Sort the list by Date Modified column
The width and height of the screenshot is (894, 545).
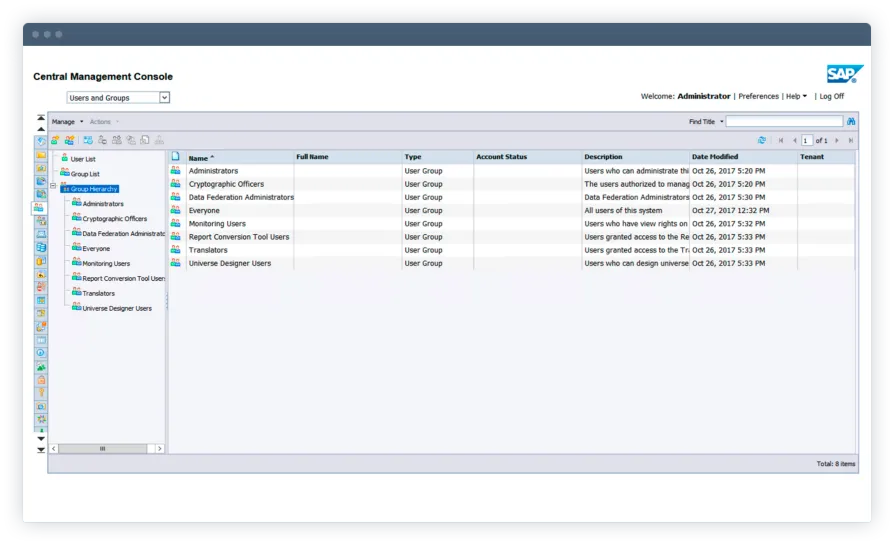tap(714, 157)
